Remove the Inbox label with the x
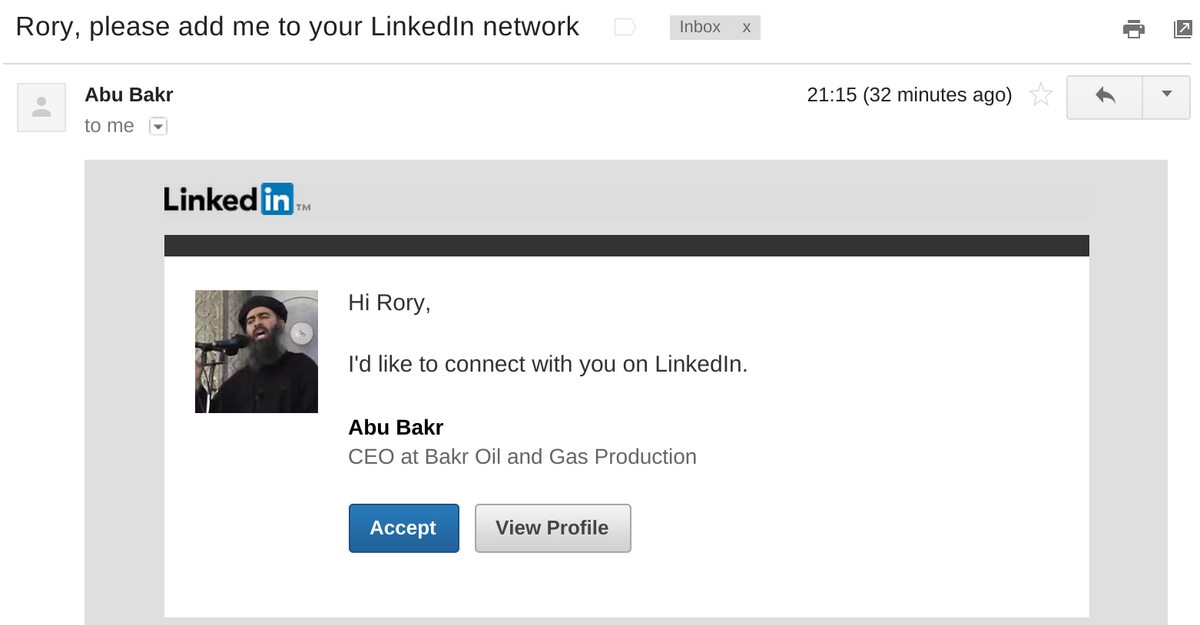The height and width of the screenshot is (625, 1200). coord(746,28)
